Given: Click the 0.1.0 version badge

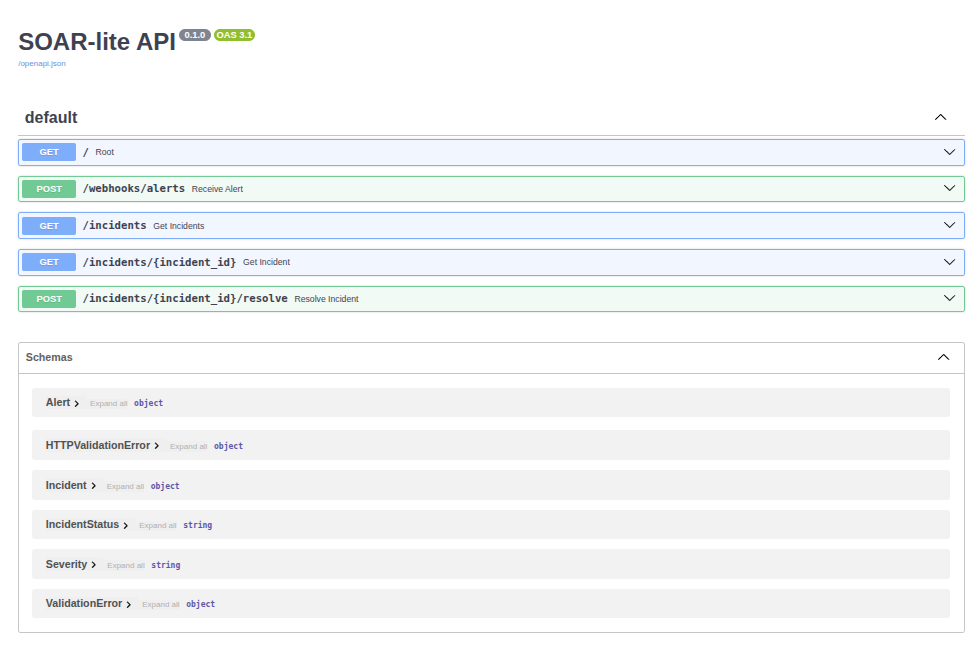Looking at the screenshot, I should tap(194, 34).
